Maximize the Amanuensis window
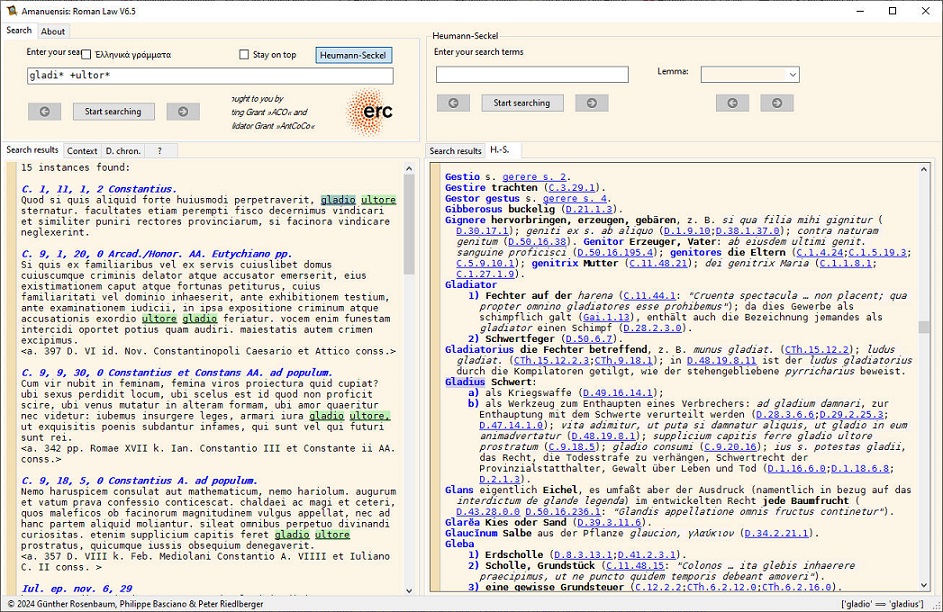Image resolution: width=943 pixels, height=612 pixels. point(892,11)
